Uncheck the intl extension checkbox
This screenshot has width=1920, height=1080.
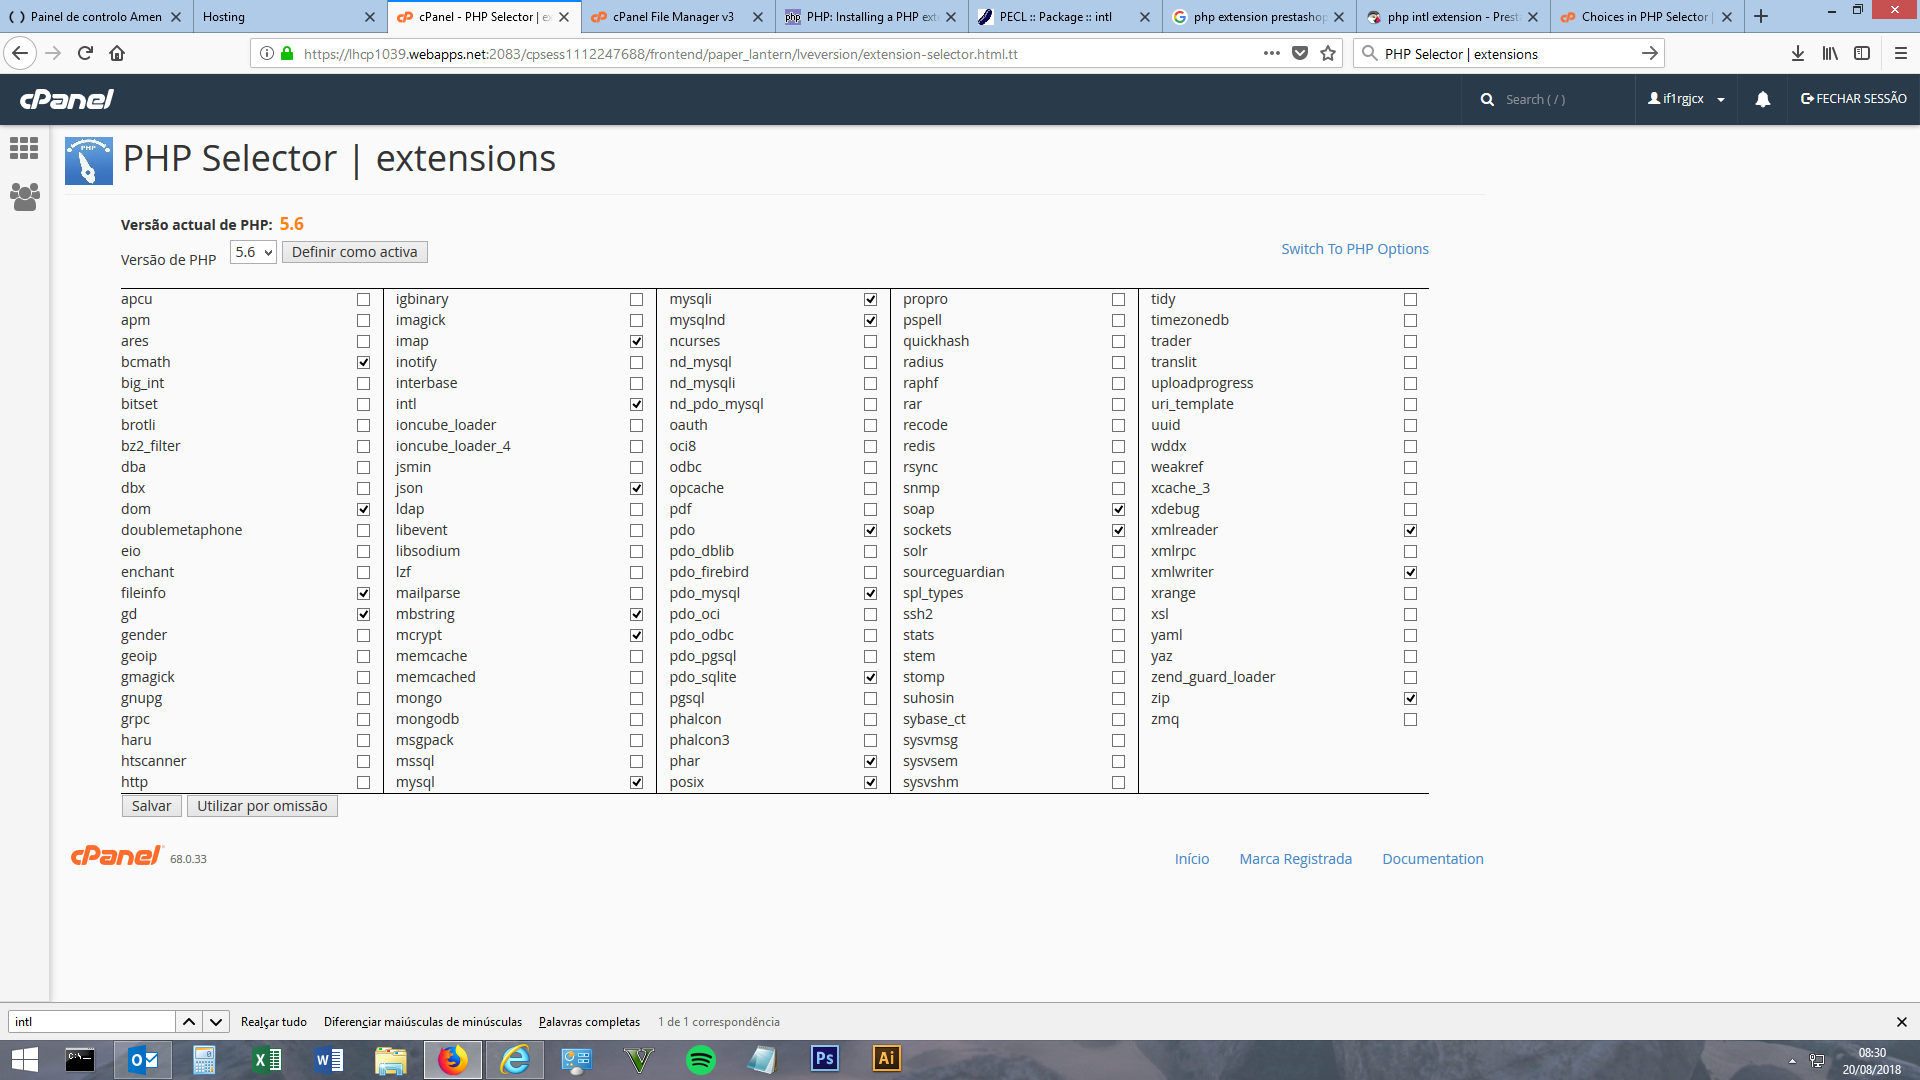click(x=636, y=404)
